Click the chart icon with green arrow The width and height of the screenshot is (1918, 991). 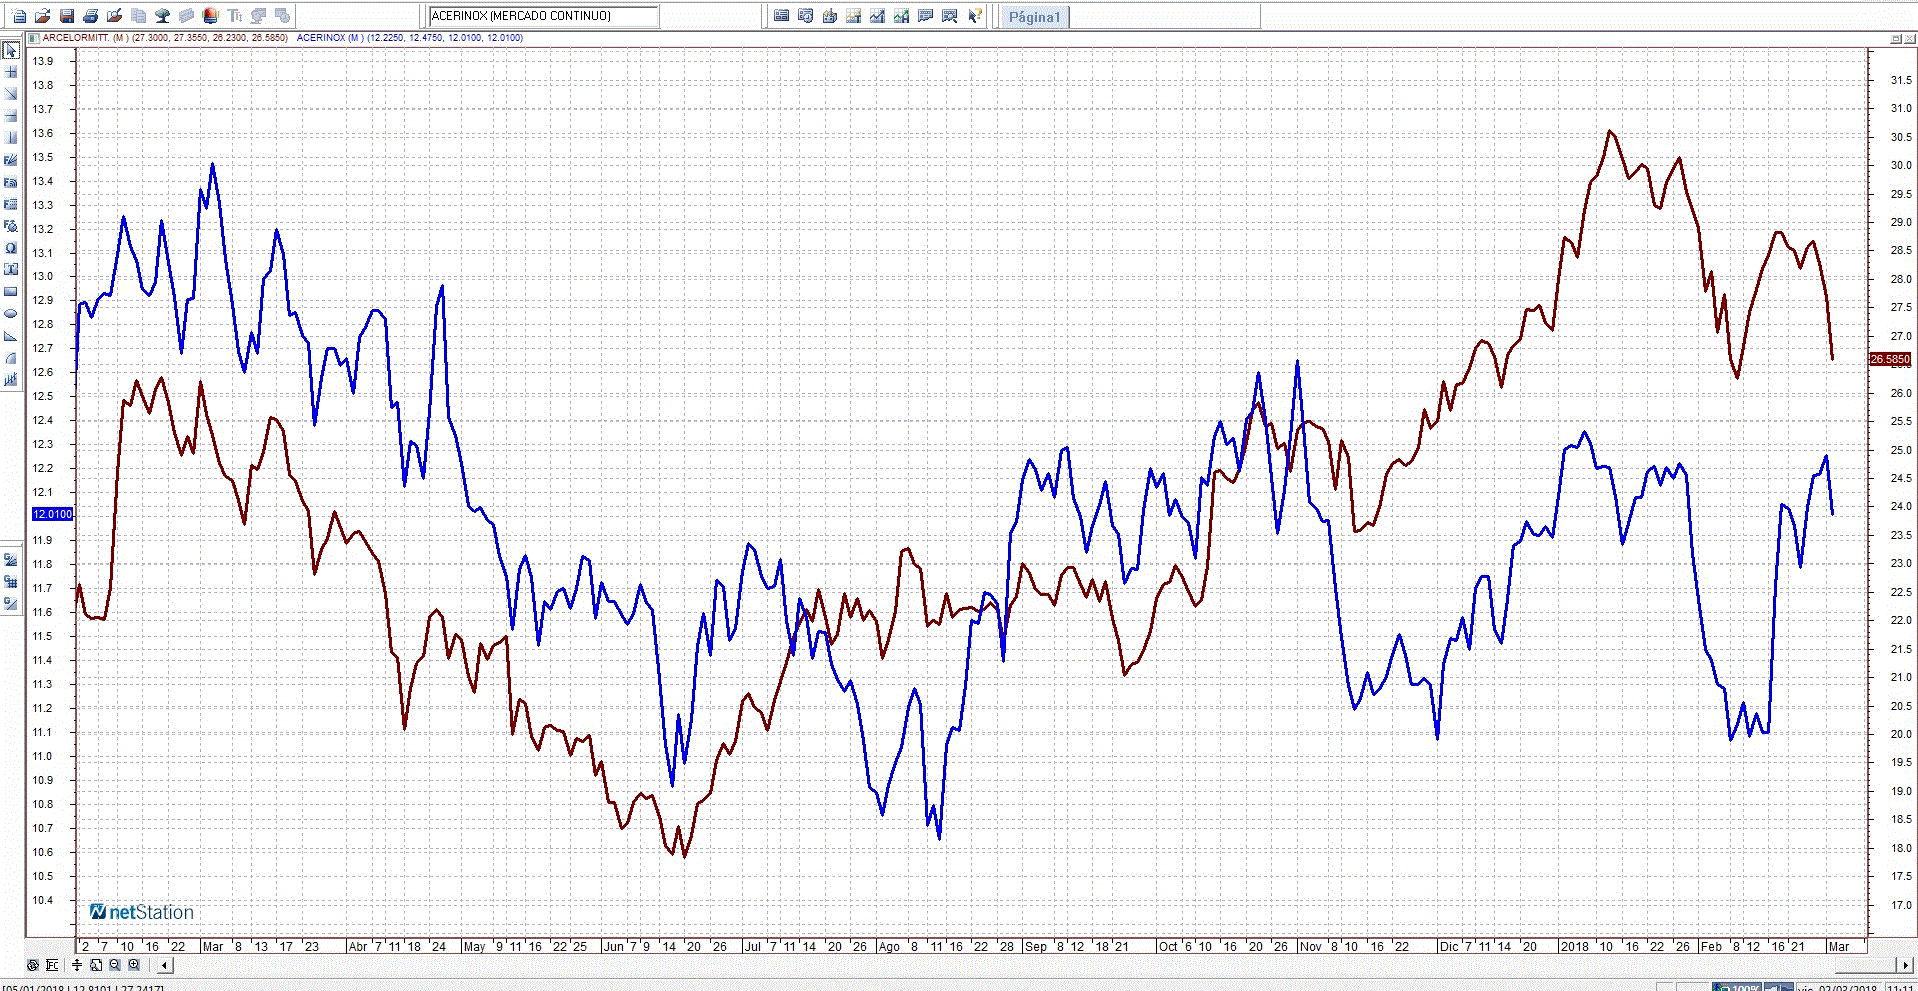pos(902,16)
